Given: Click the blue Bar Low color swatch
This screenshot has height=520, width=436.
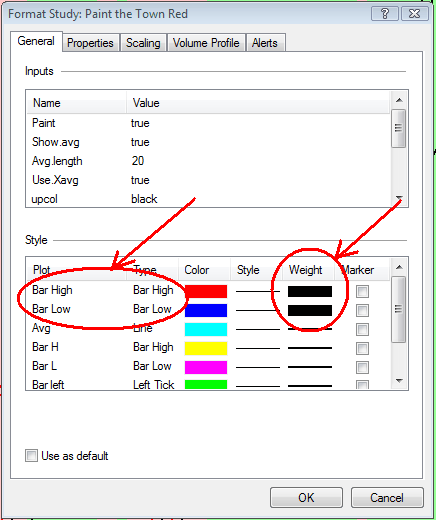Looking at the screenshot, I should tap(206, 310).
